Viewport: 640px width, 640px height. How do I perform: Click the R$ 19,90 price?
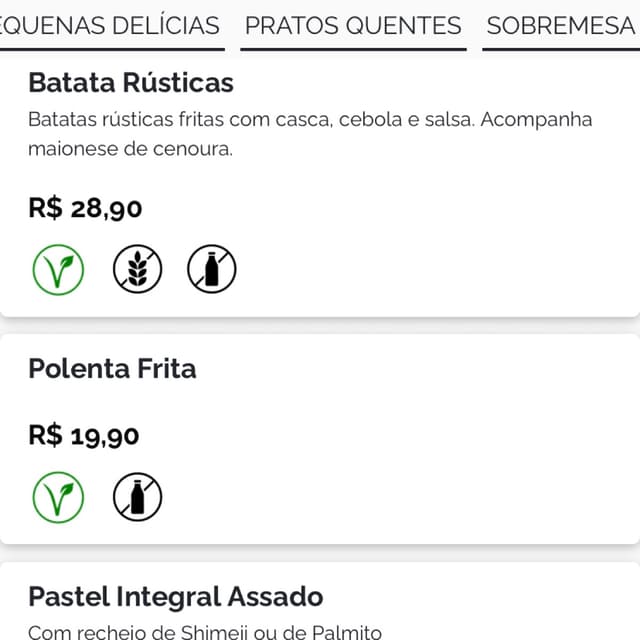[x=84, y=436]
